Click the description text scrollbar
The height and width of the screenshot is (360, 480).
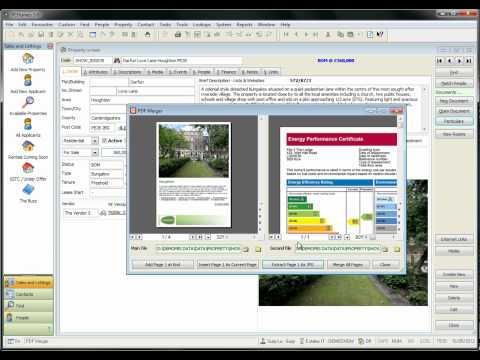(424, 109)
